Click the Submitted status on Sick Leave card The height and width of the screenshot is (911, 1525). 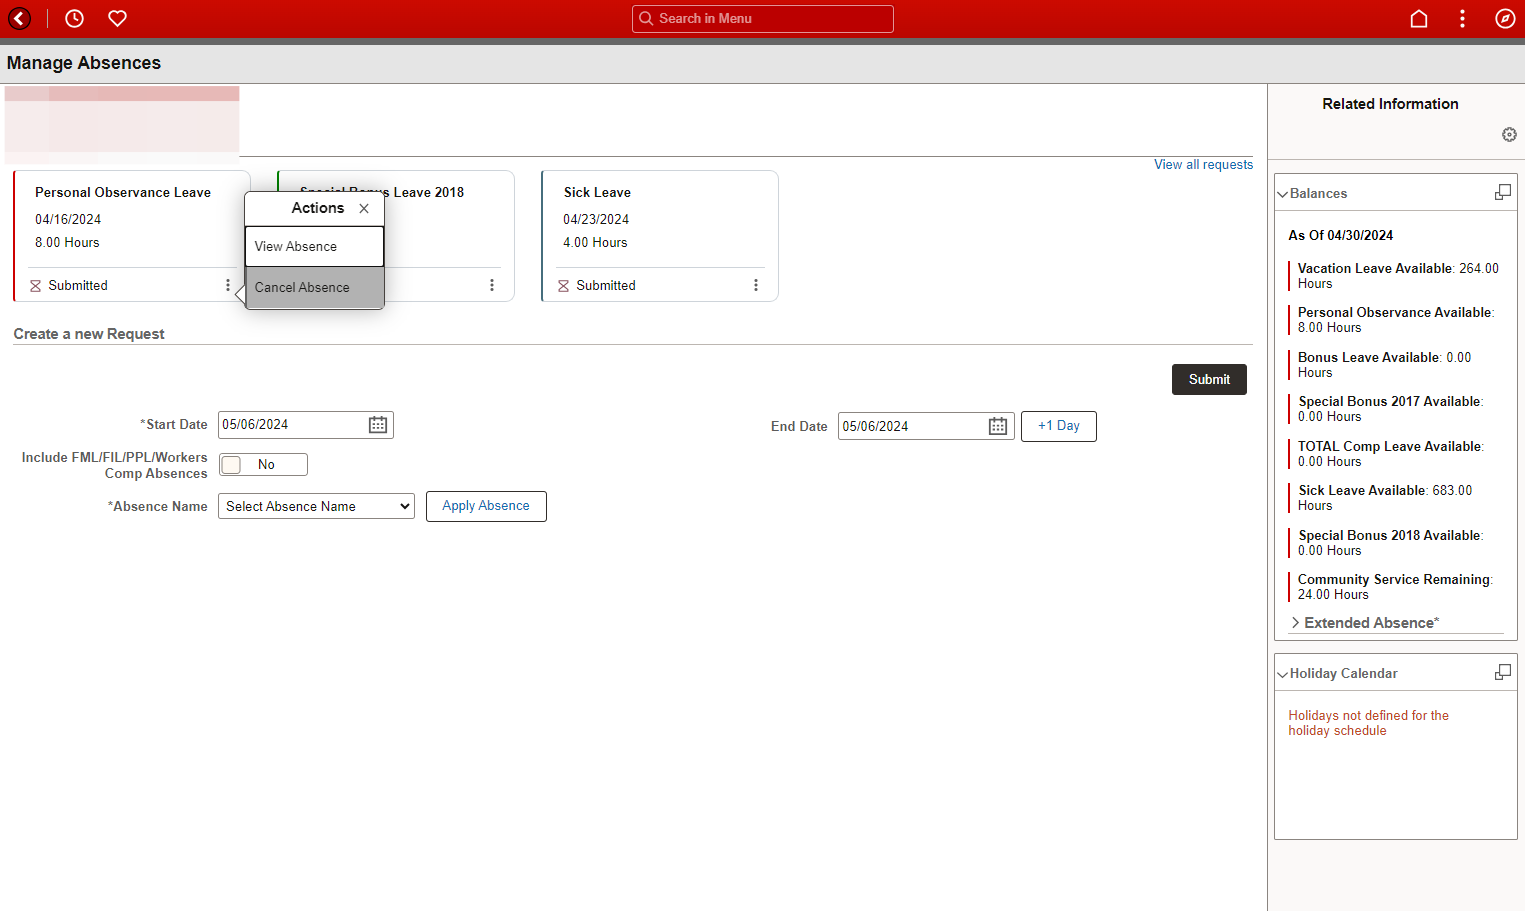(x=606, y=285)
